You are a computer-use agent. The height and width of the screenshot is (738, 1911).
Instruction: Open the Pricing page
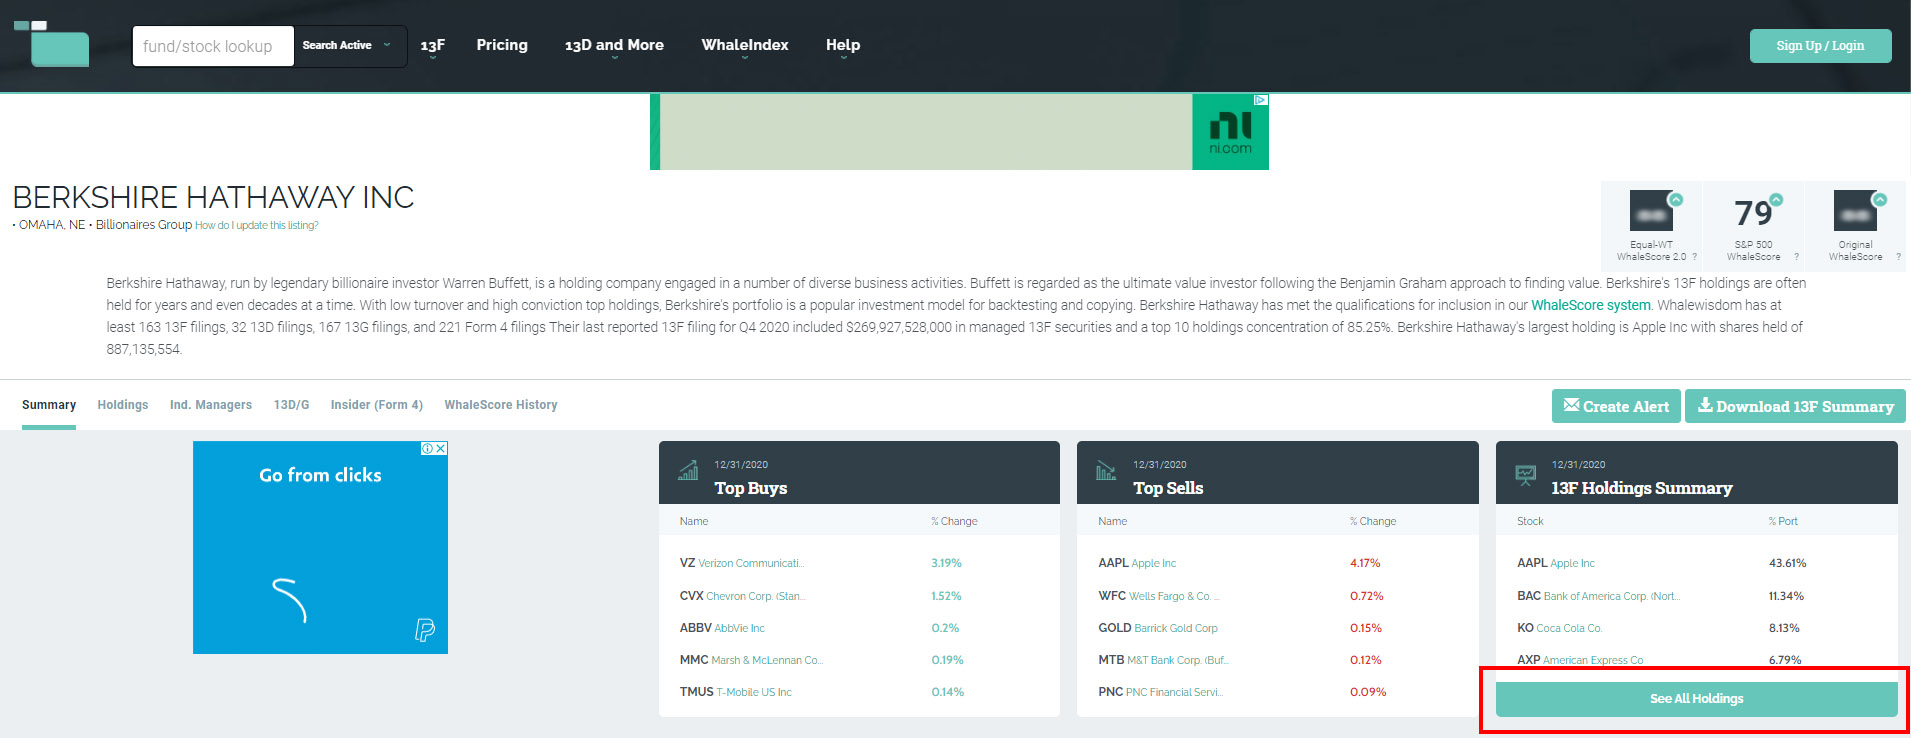(x=502, y=45)
